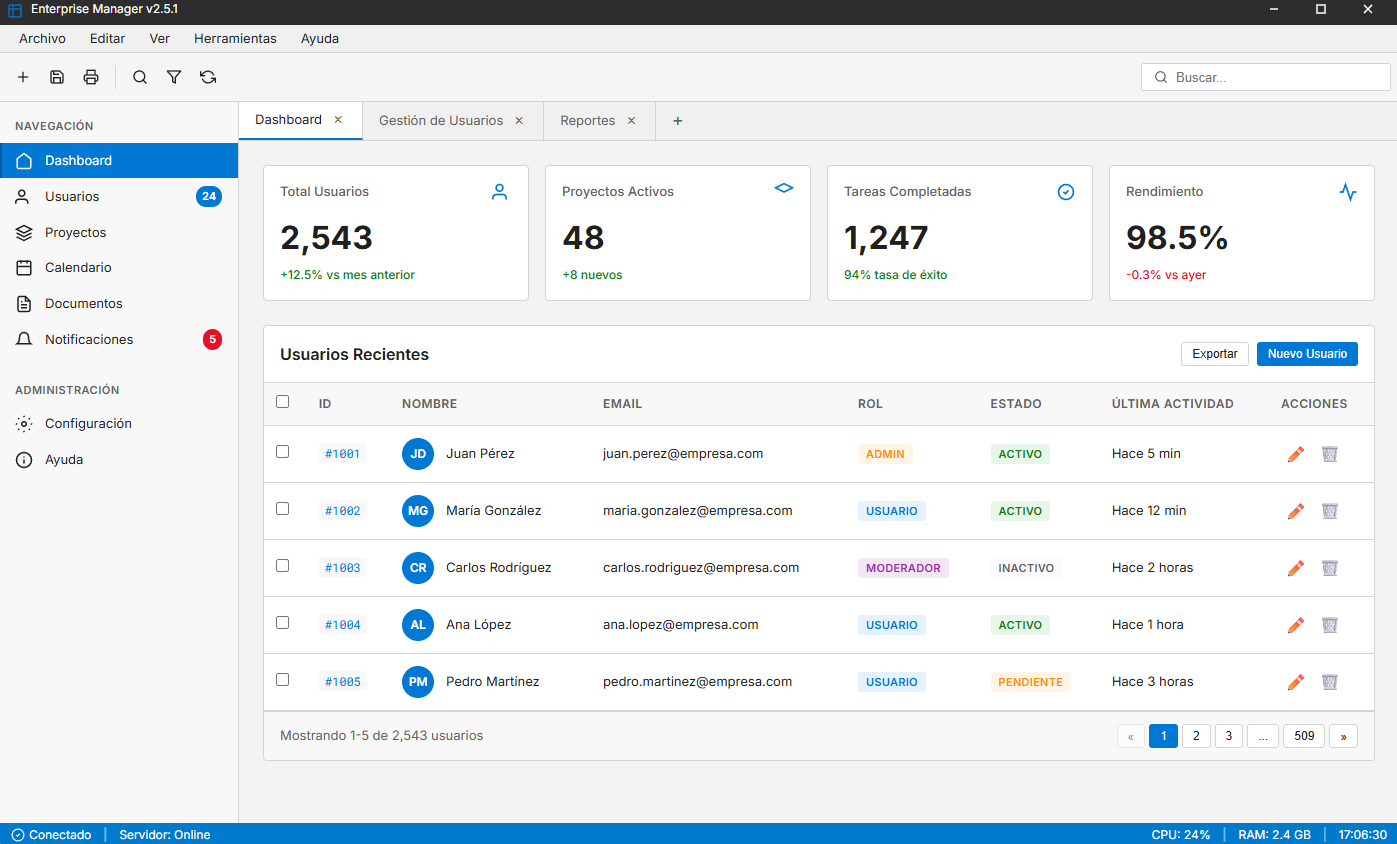1397x844 pixels.
Task: Click the #1003 ID link
Action: click(343, 568)
